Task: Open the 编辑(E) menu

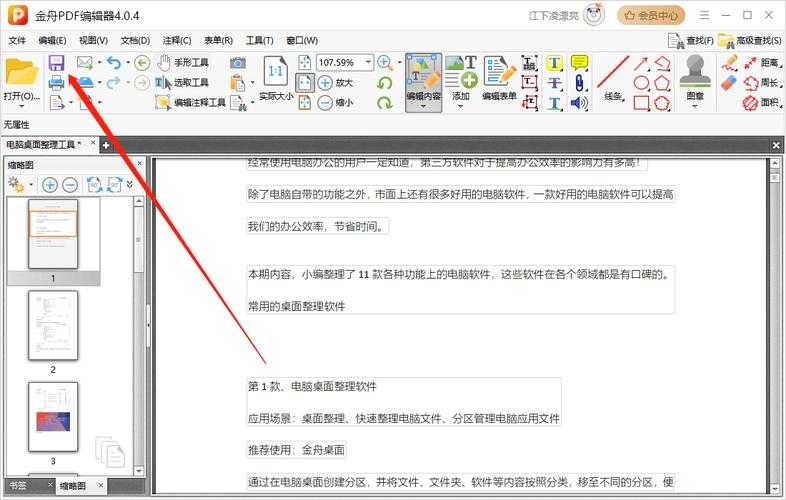Action: 52,40
